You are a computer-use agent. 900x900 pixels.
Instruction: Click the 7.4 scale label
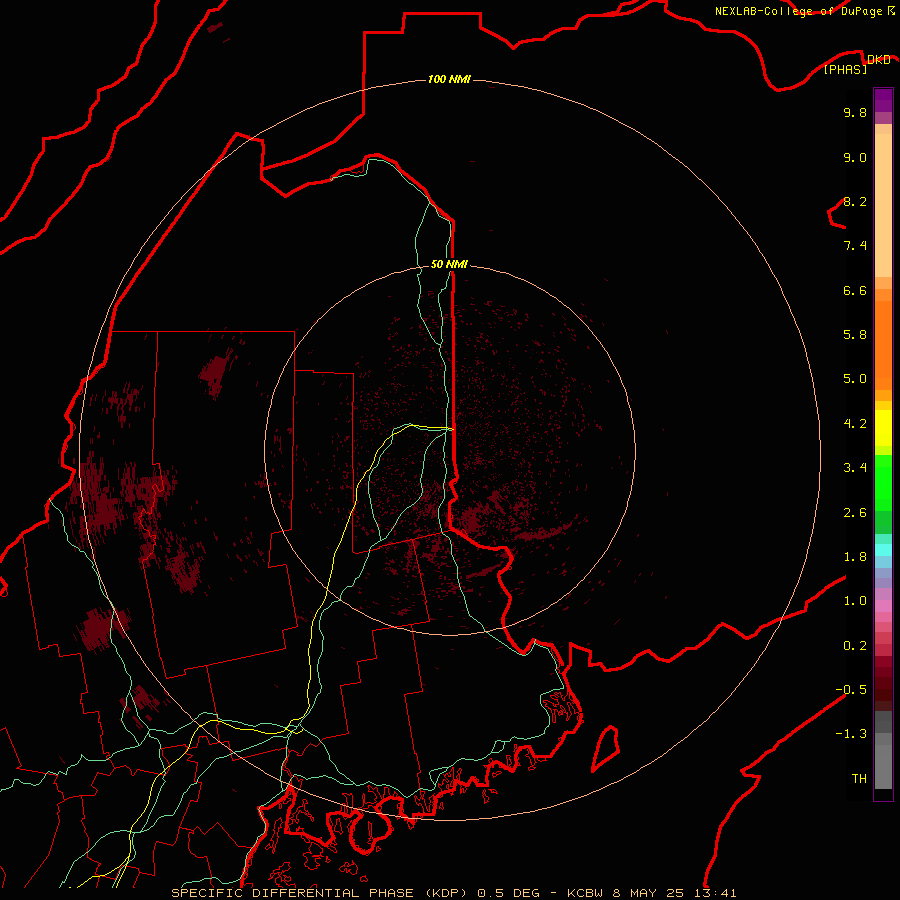point(855,246)
